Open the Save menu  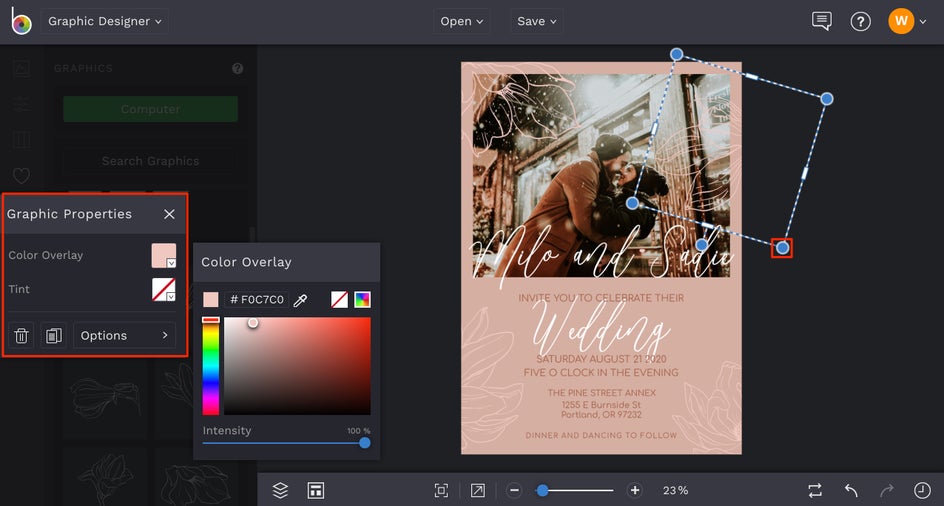pyautogui.click(x=536, y=21)
